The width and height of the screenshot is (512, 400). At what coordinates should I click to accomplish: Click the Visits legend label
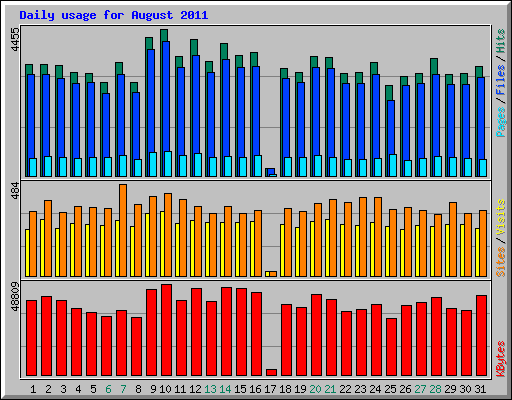point(501,217)
